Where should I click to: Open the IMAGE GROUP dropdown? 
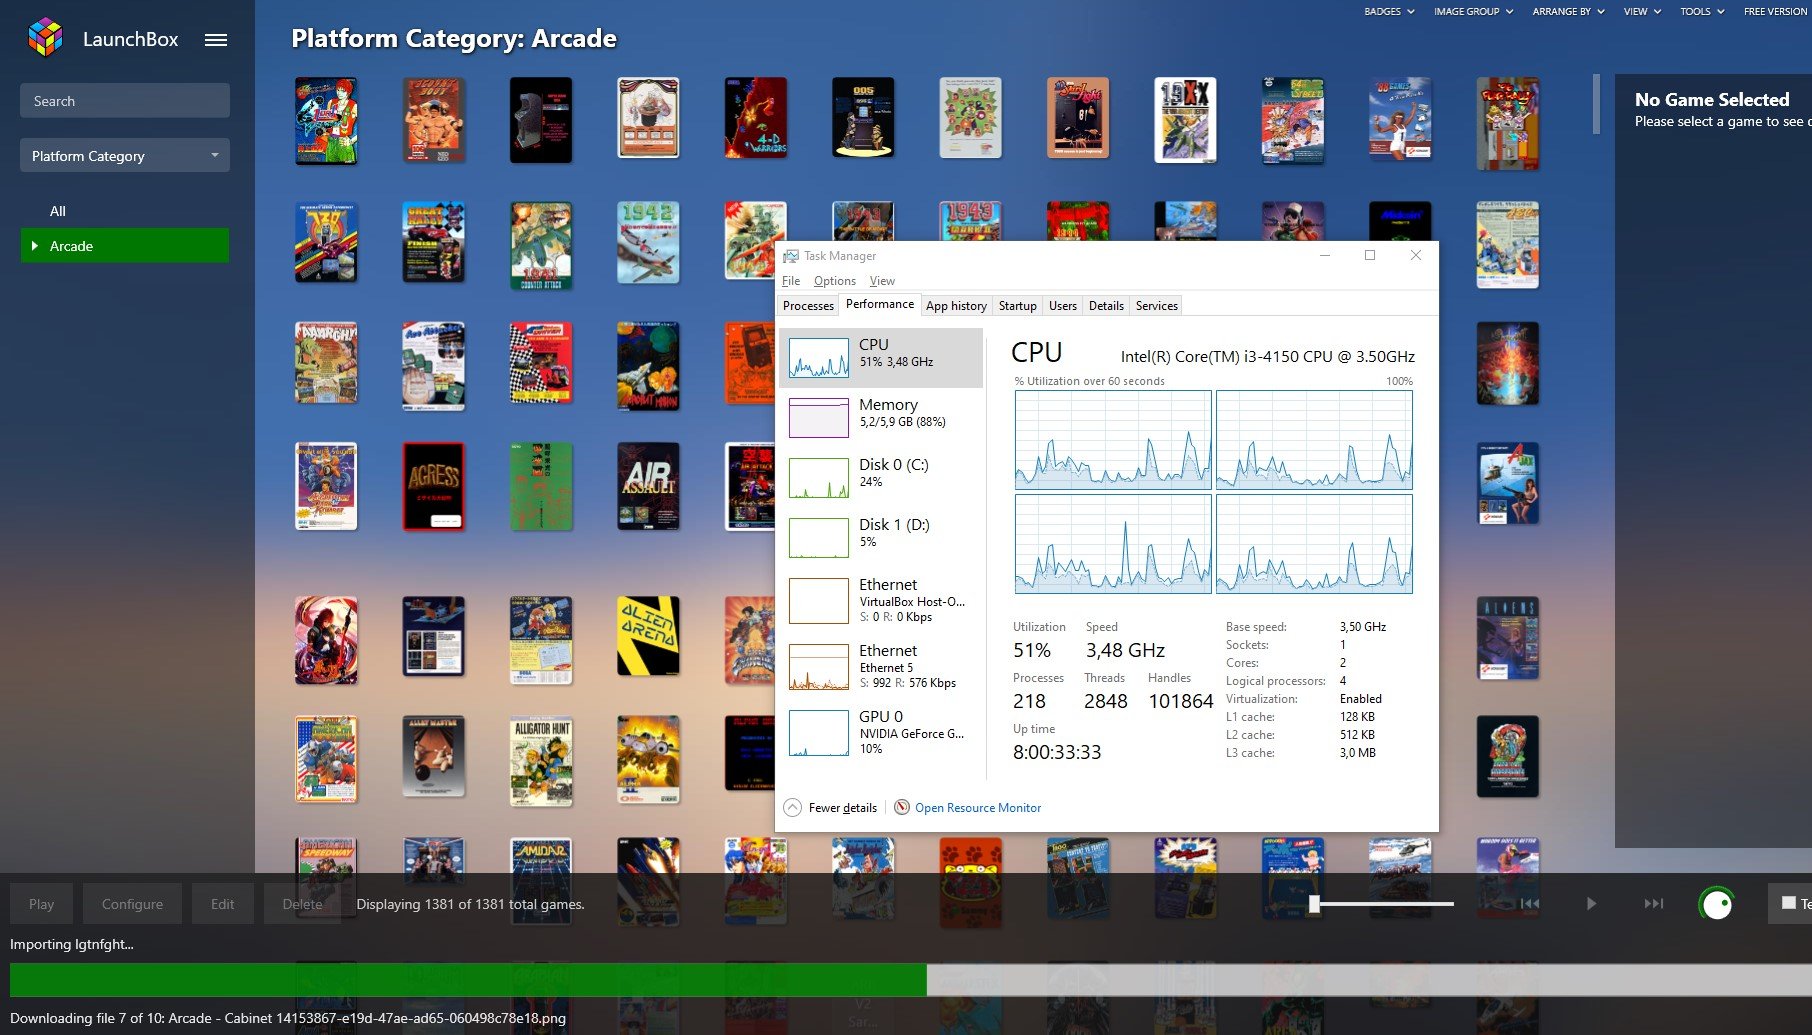(1473, 12)
